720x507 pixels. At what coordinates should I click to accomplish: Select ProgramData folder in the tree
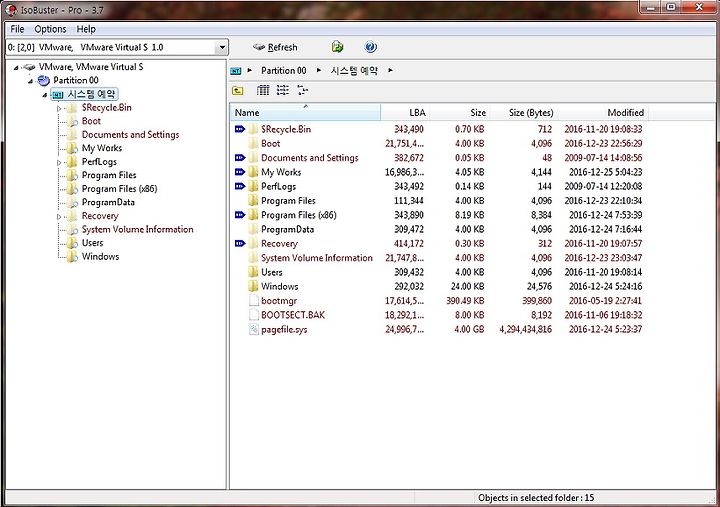108,203
